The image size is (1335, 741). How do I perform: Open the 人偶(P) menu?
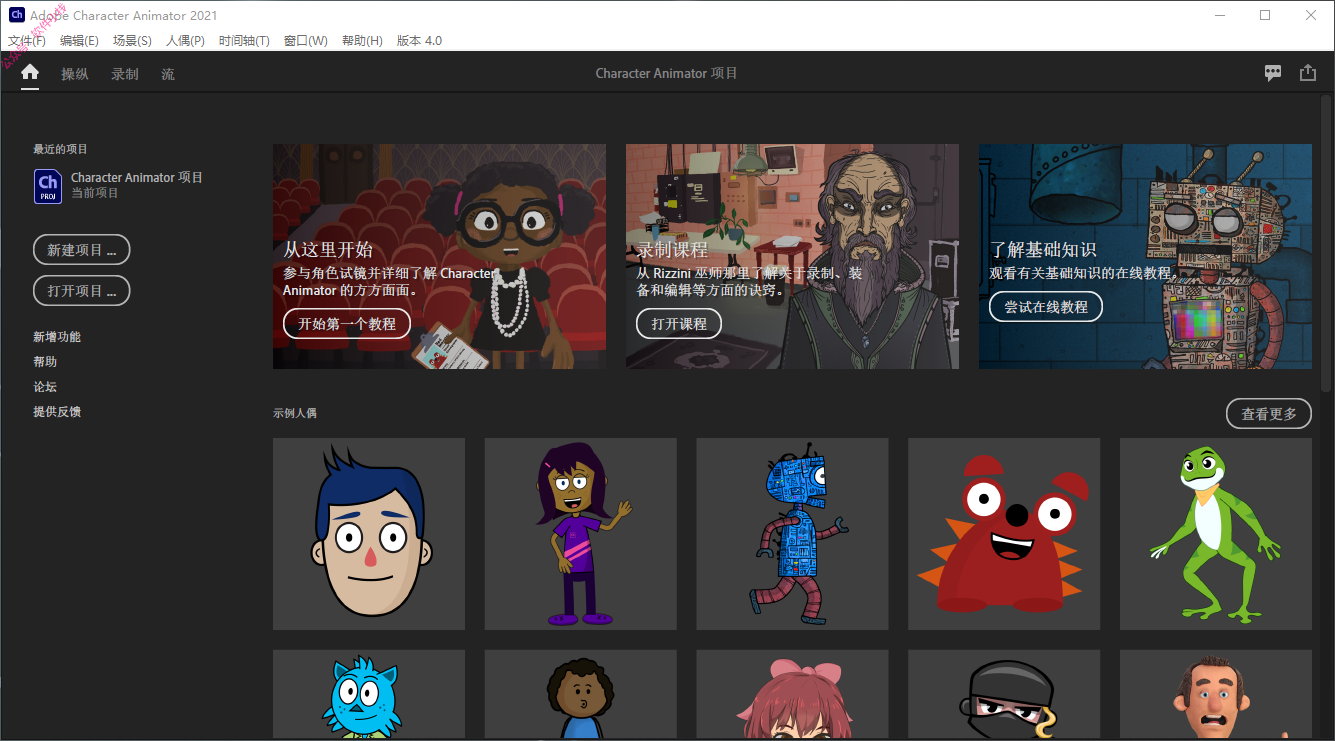click(185, 41)
